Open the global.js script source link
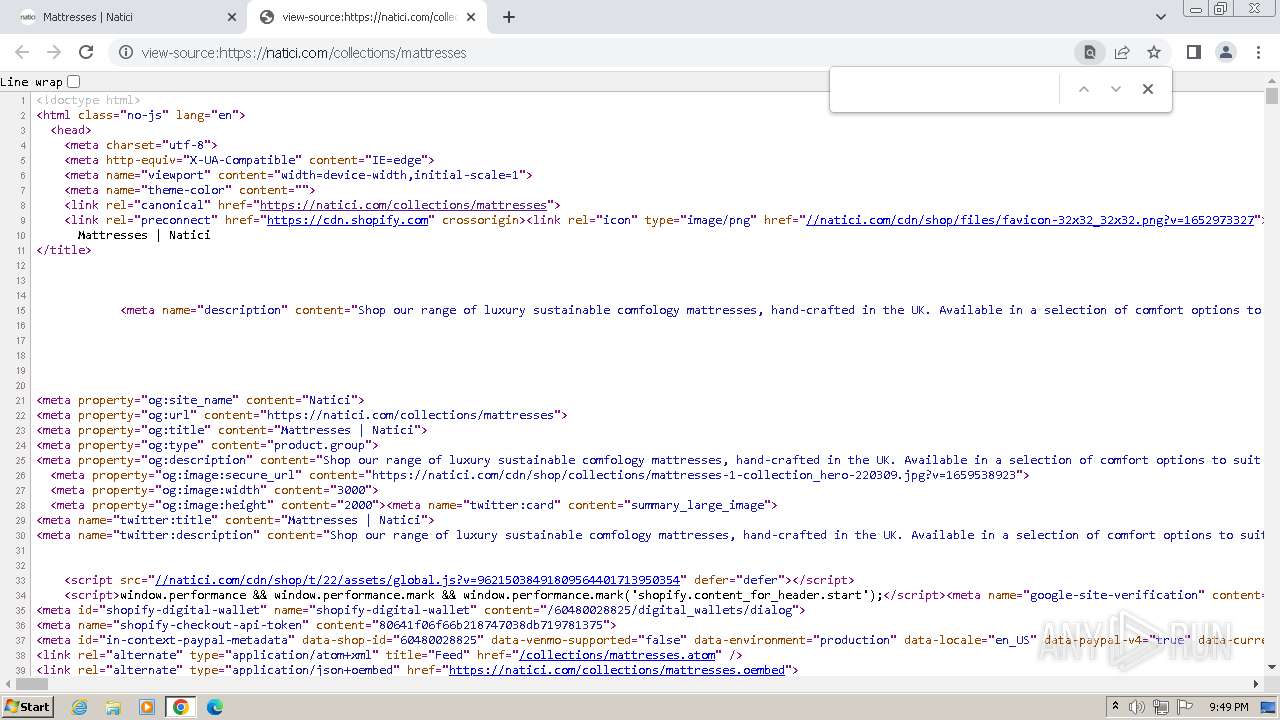1280x720 pixels. pos(417,580)
